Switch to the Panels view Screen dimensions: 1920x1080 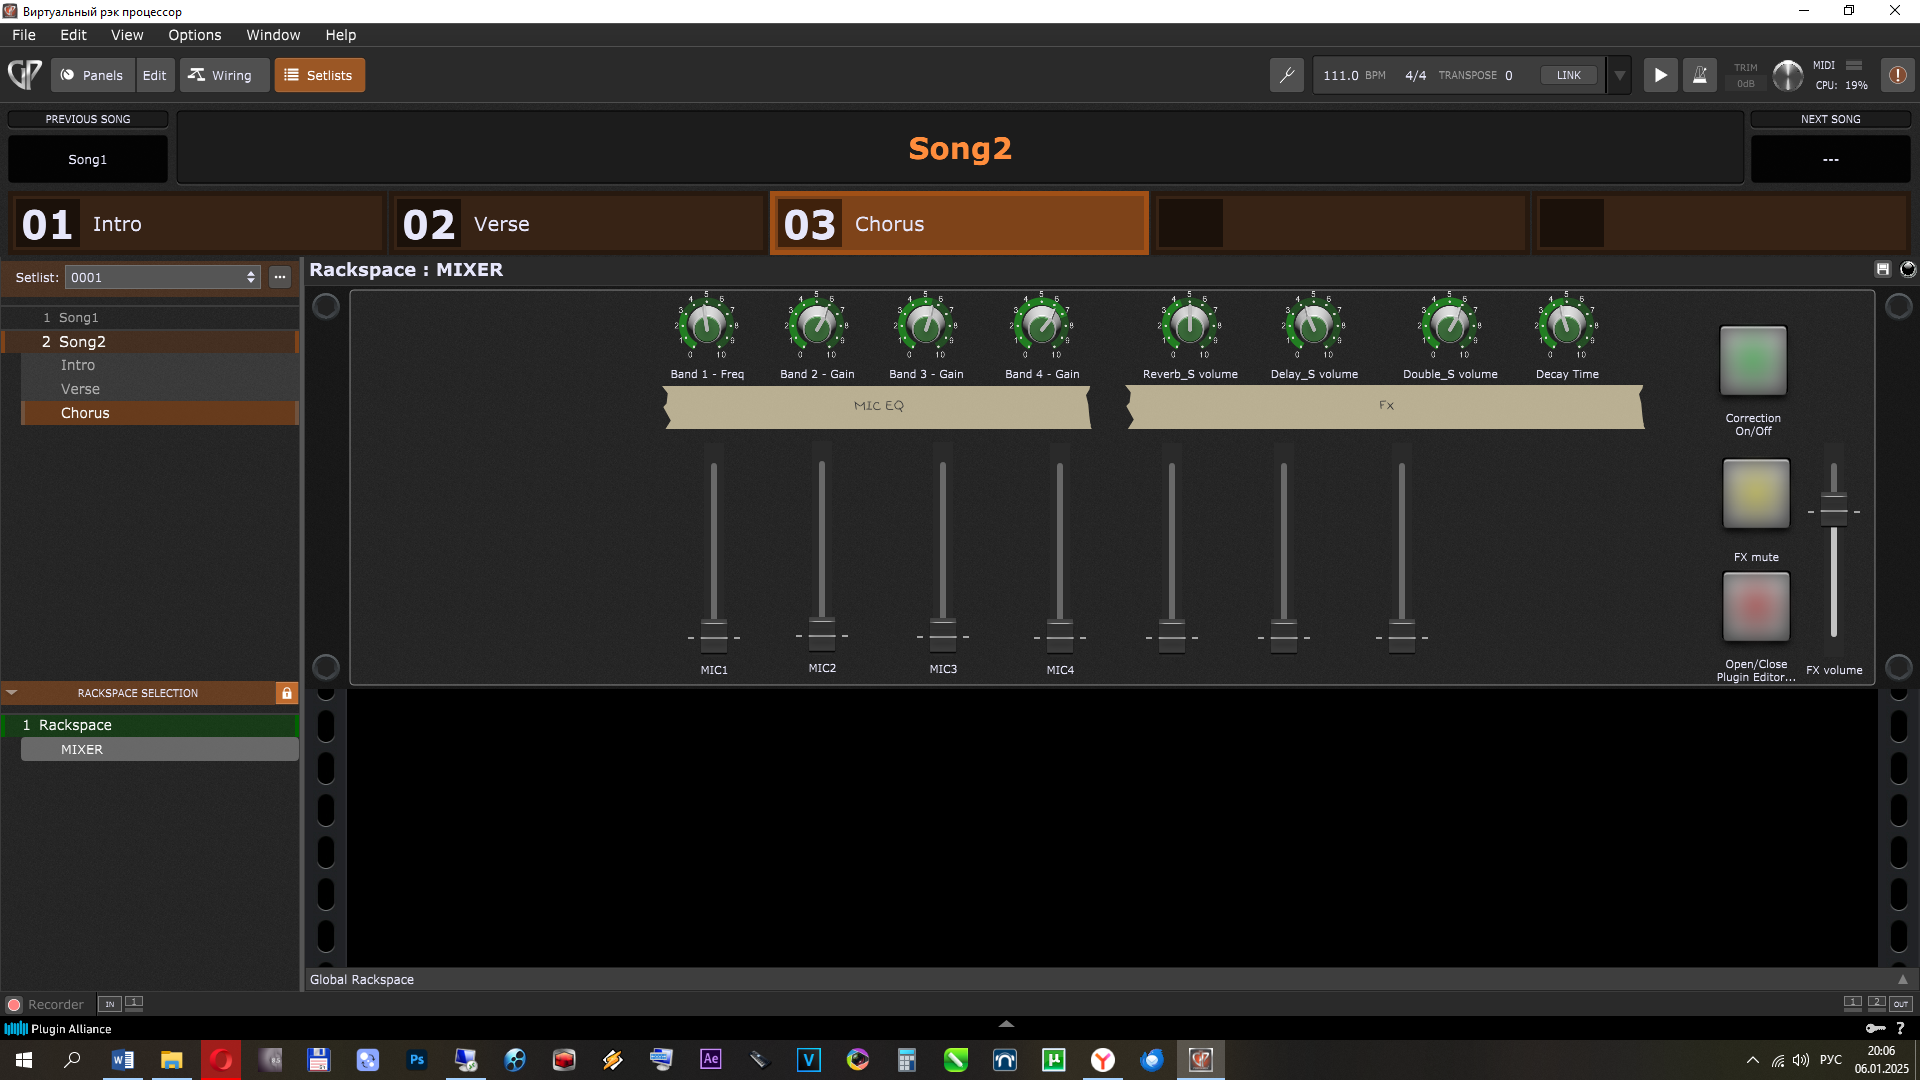[92, 75]
